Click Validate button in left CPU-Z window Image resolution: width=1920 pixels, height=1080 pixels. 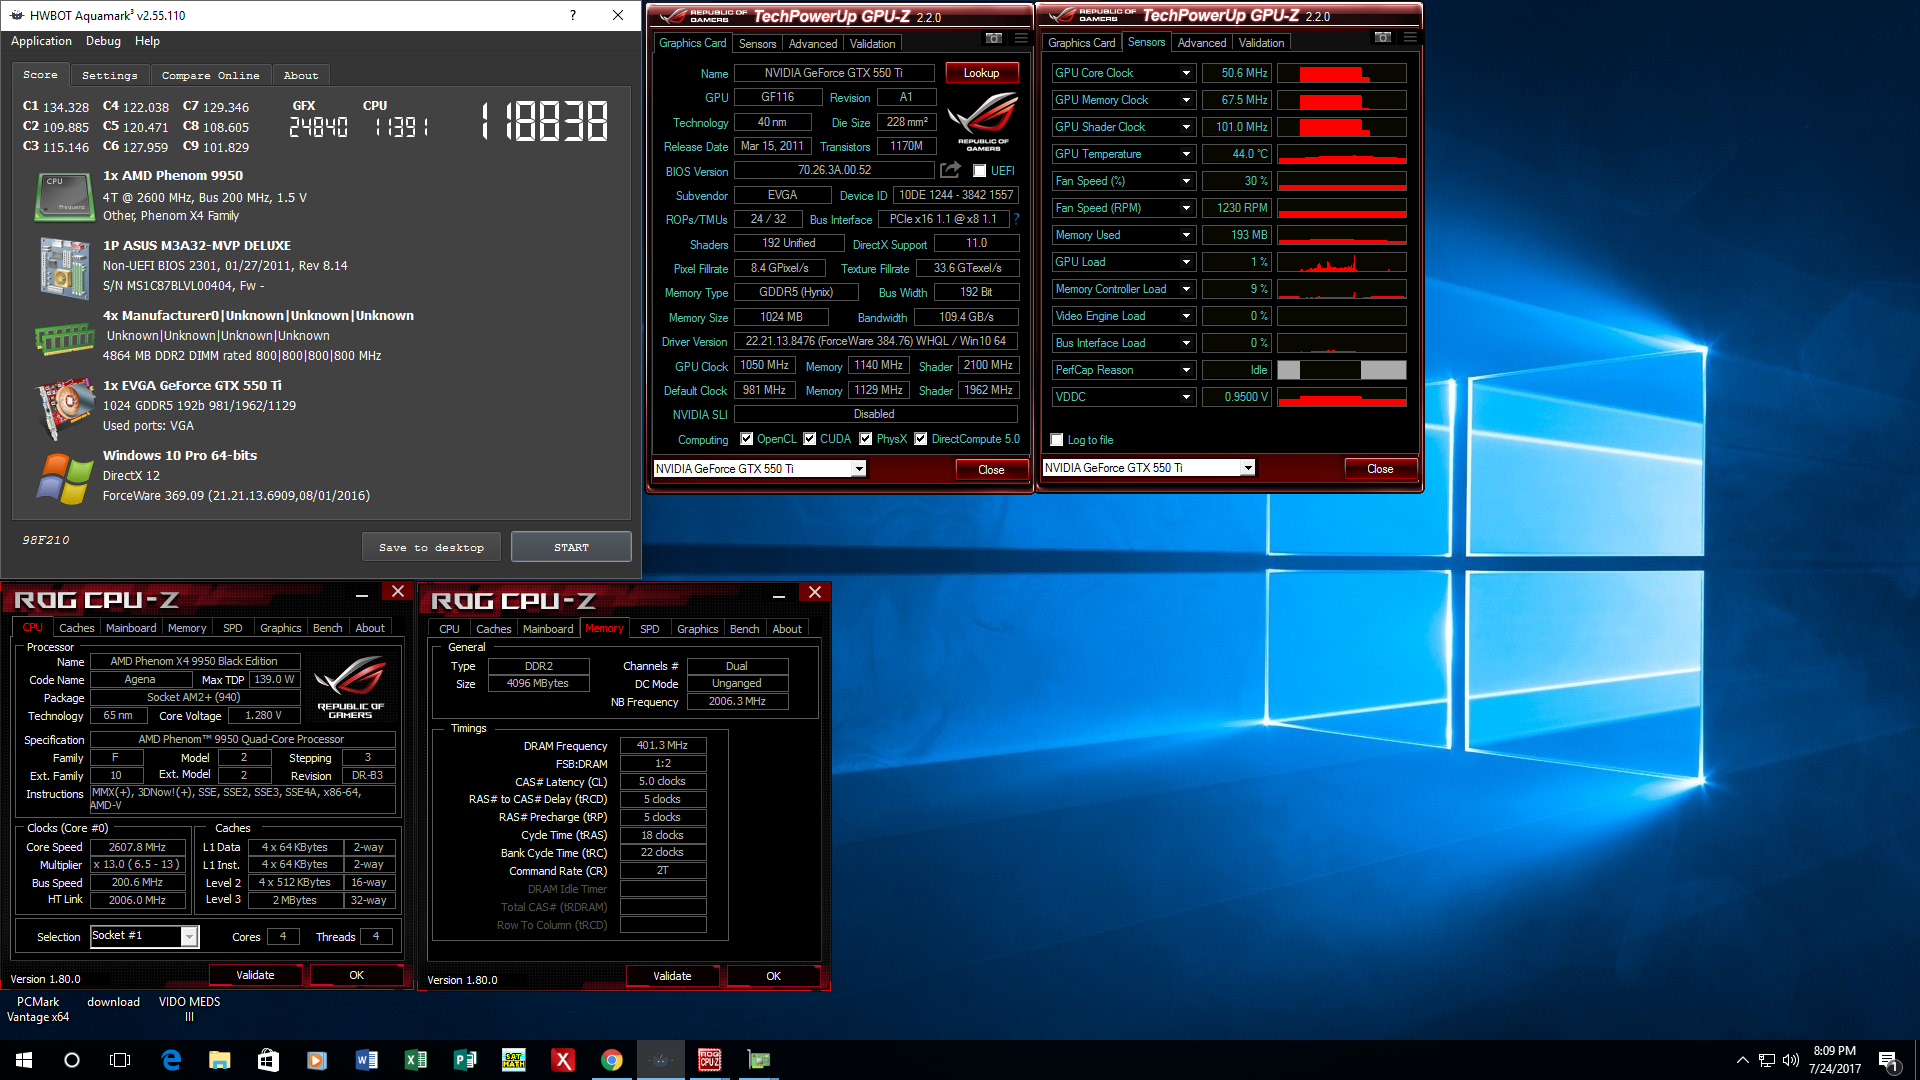click(255, 975)
